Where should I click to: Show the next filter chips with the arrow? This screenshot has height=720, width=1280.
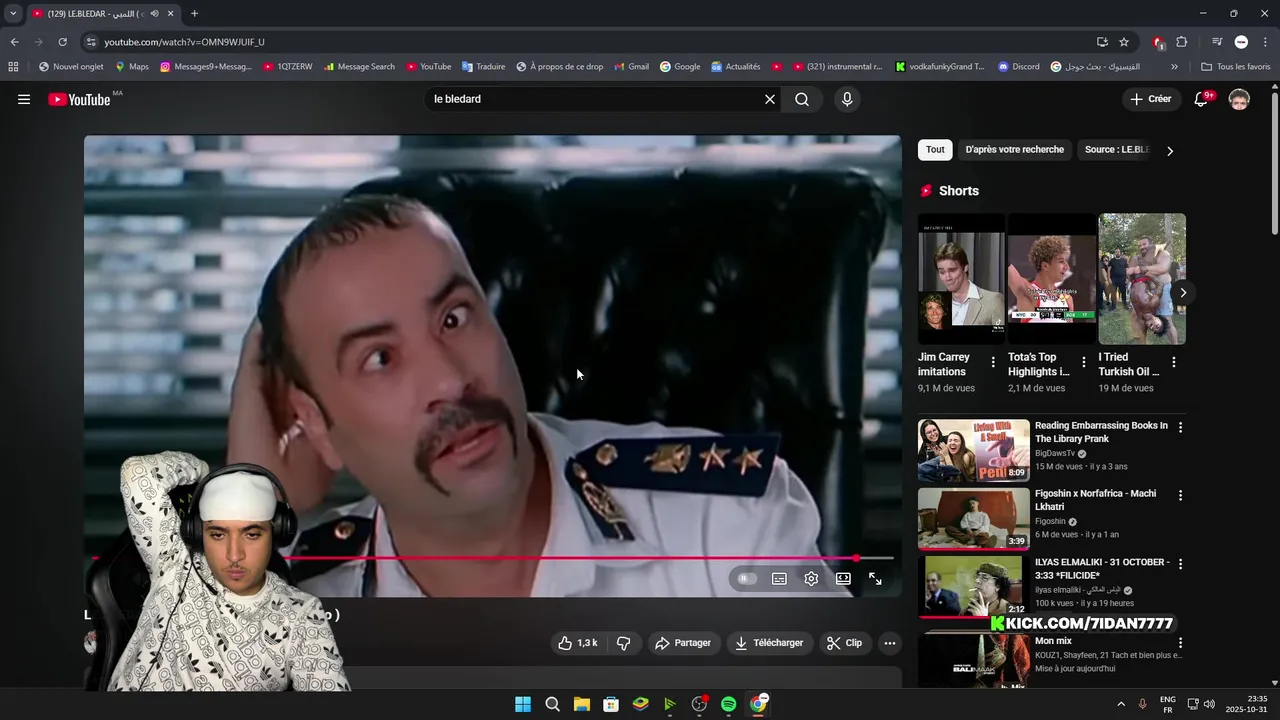tap(1170, 151)
